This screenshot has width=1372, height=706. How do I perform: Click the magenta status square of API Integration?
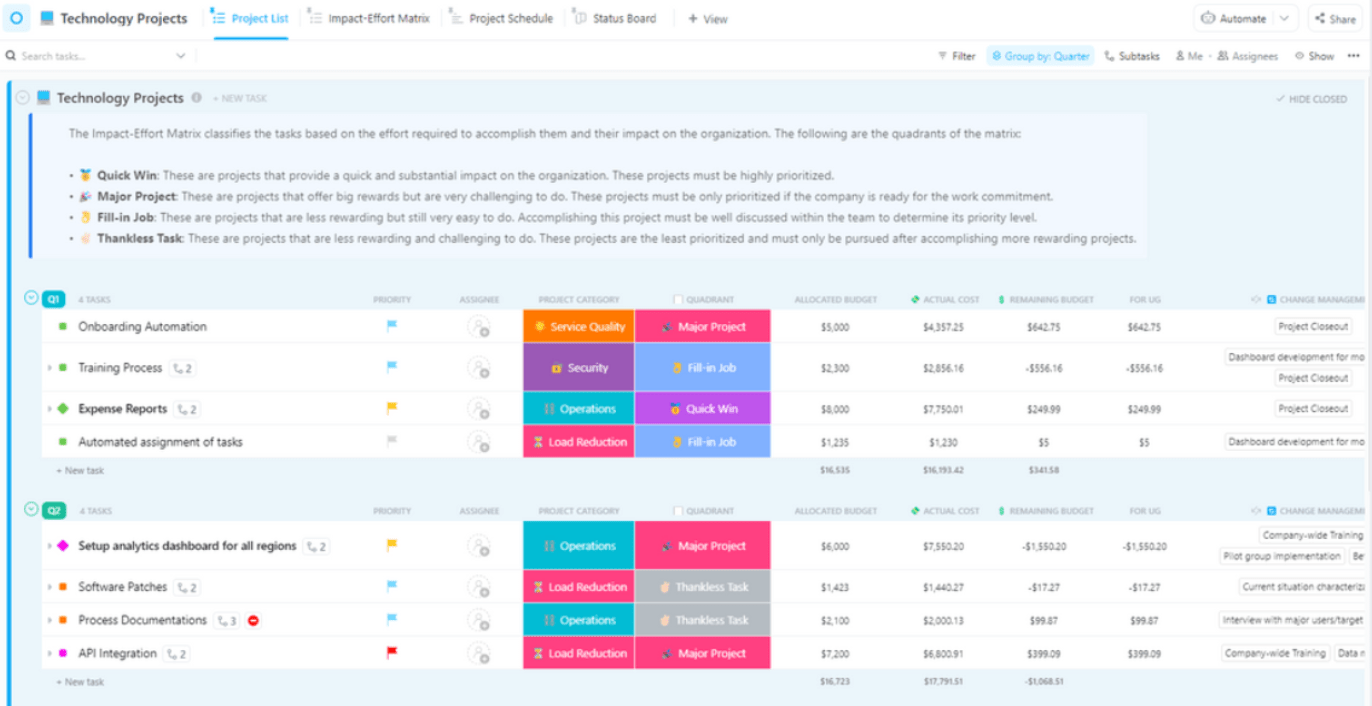pyautogui.click(x=62, y=654)
